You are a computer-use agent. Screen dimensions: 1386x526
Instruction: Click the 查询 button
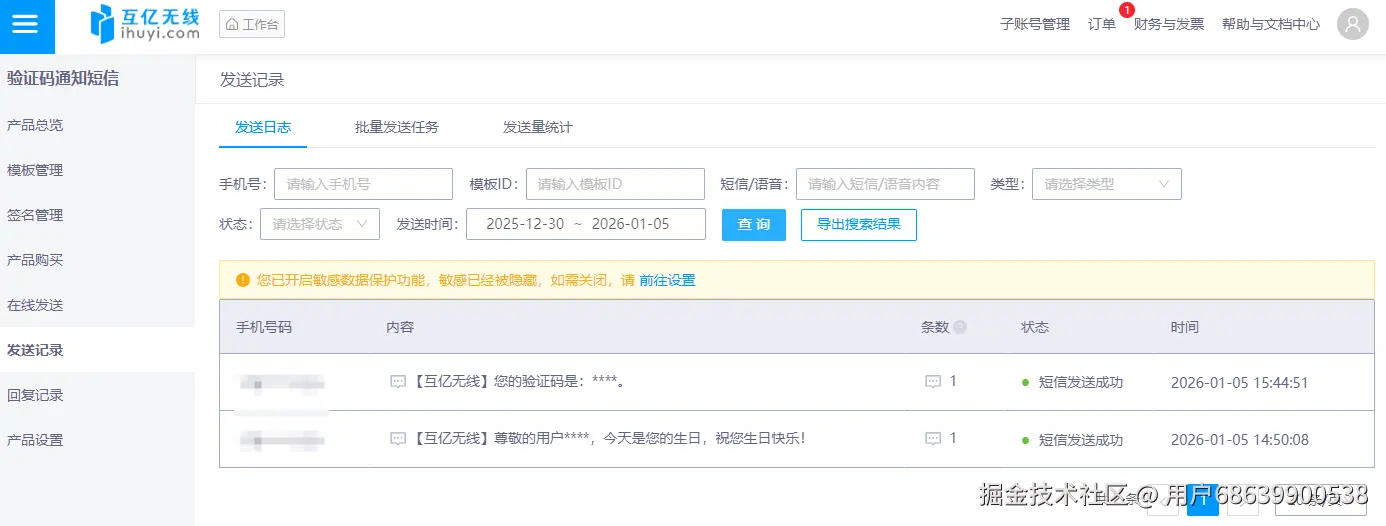754,224
